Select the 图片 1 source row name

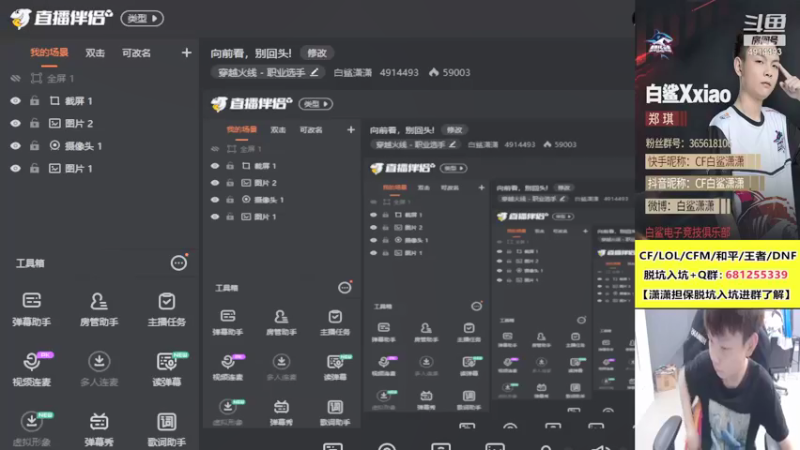coord(79,168)
